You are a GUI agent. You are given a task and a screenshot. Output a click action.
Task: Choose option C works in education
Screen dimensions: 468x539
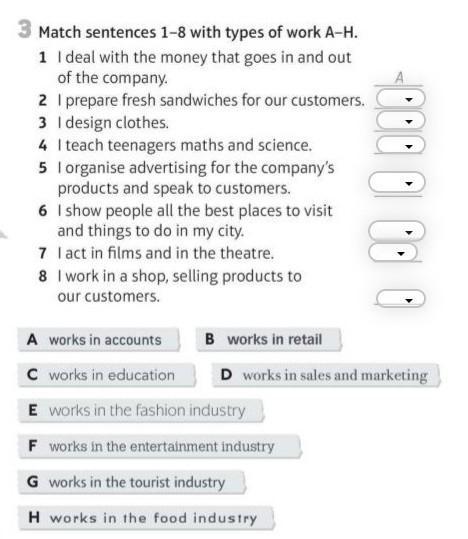107,375
